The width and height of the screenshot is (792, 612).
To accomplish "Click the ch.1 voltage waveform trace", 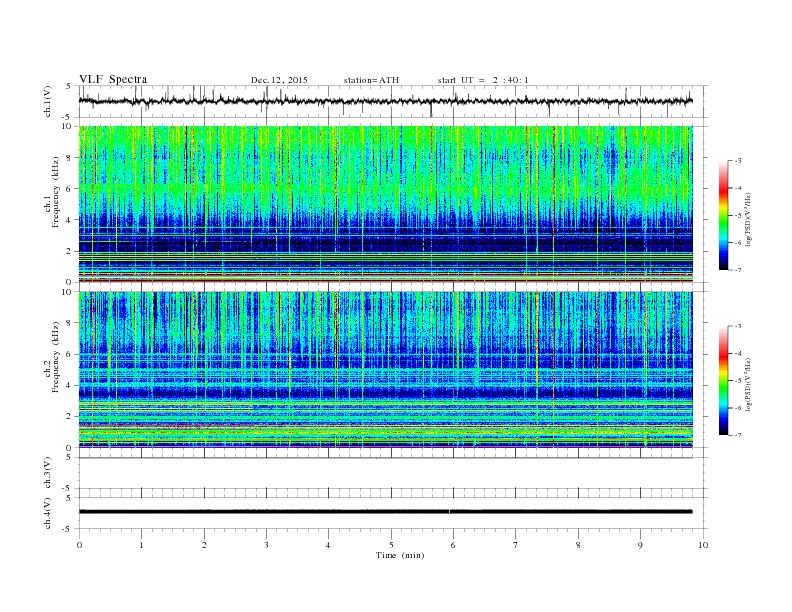I will point(385,101).
